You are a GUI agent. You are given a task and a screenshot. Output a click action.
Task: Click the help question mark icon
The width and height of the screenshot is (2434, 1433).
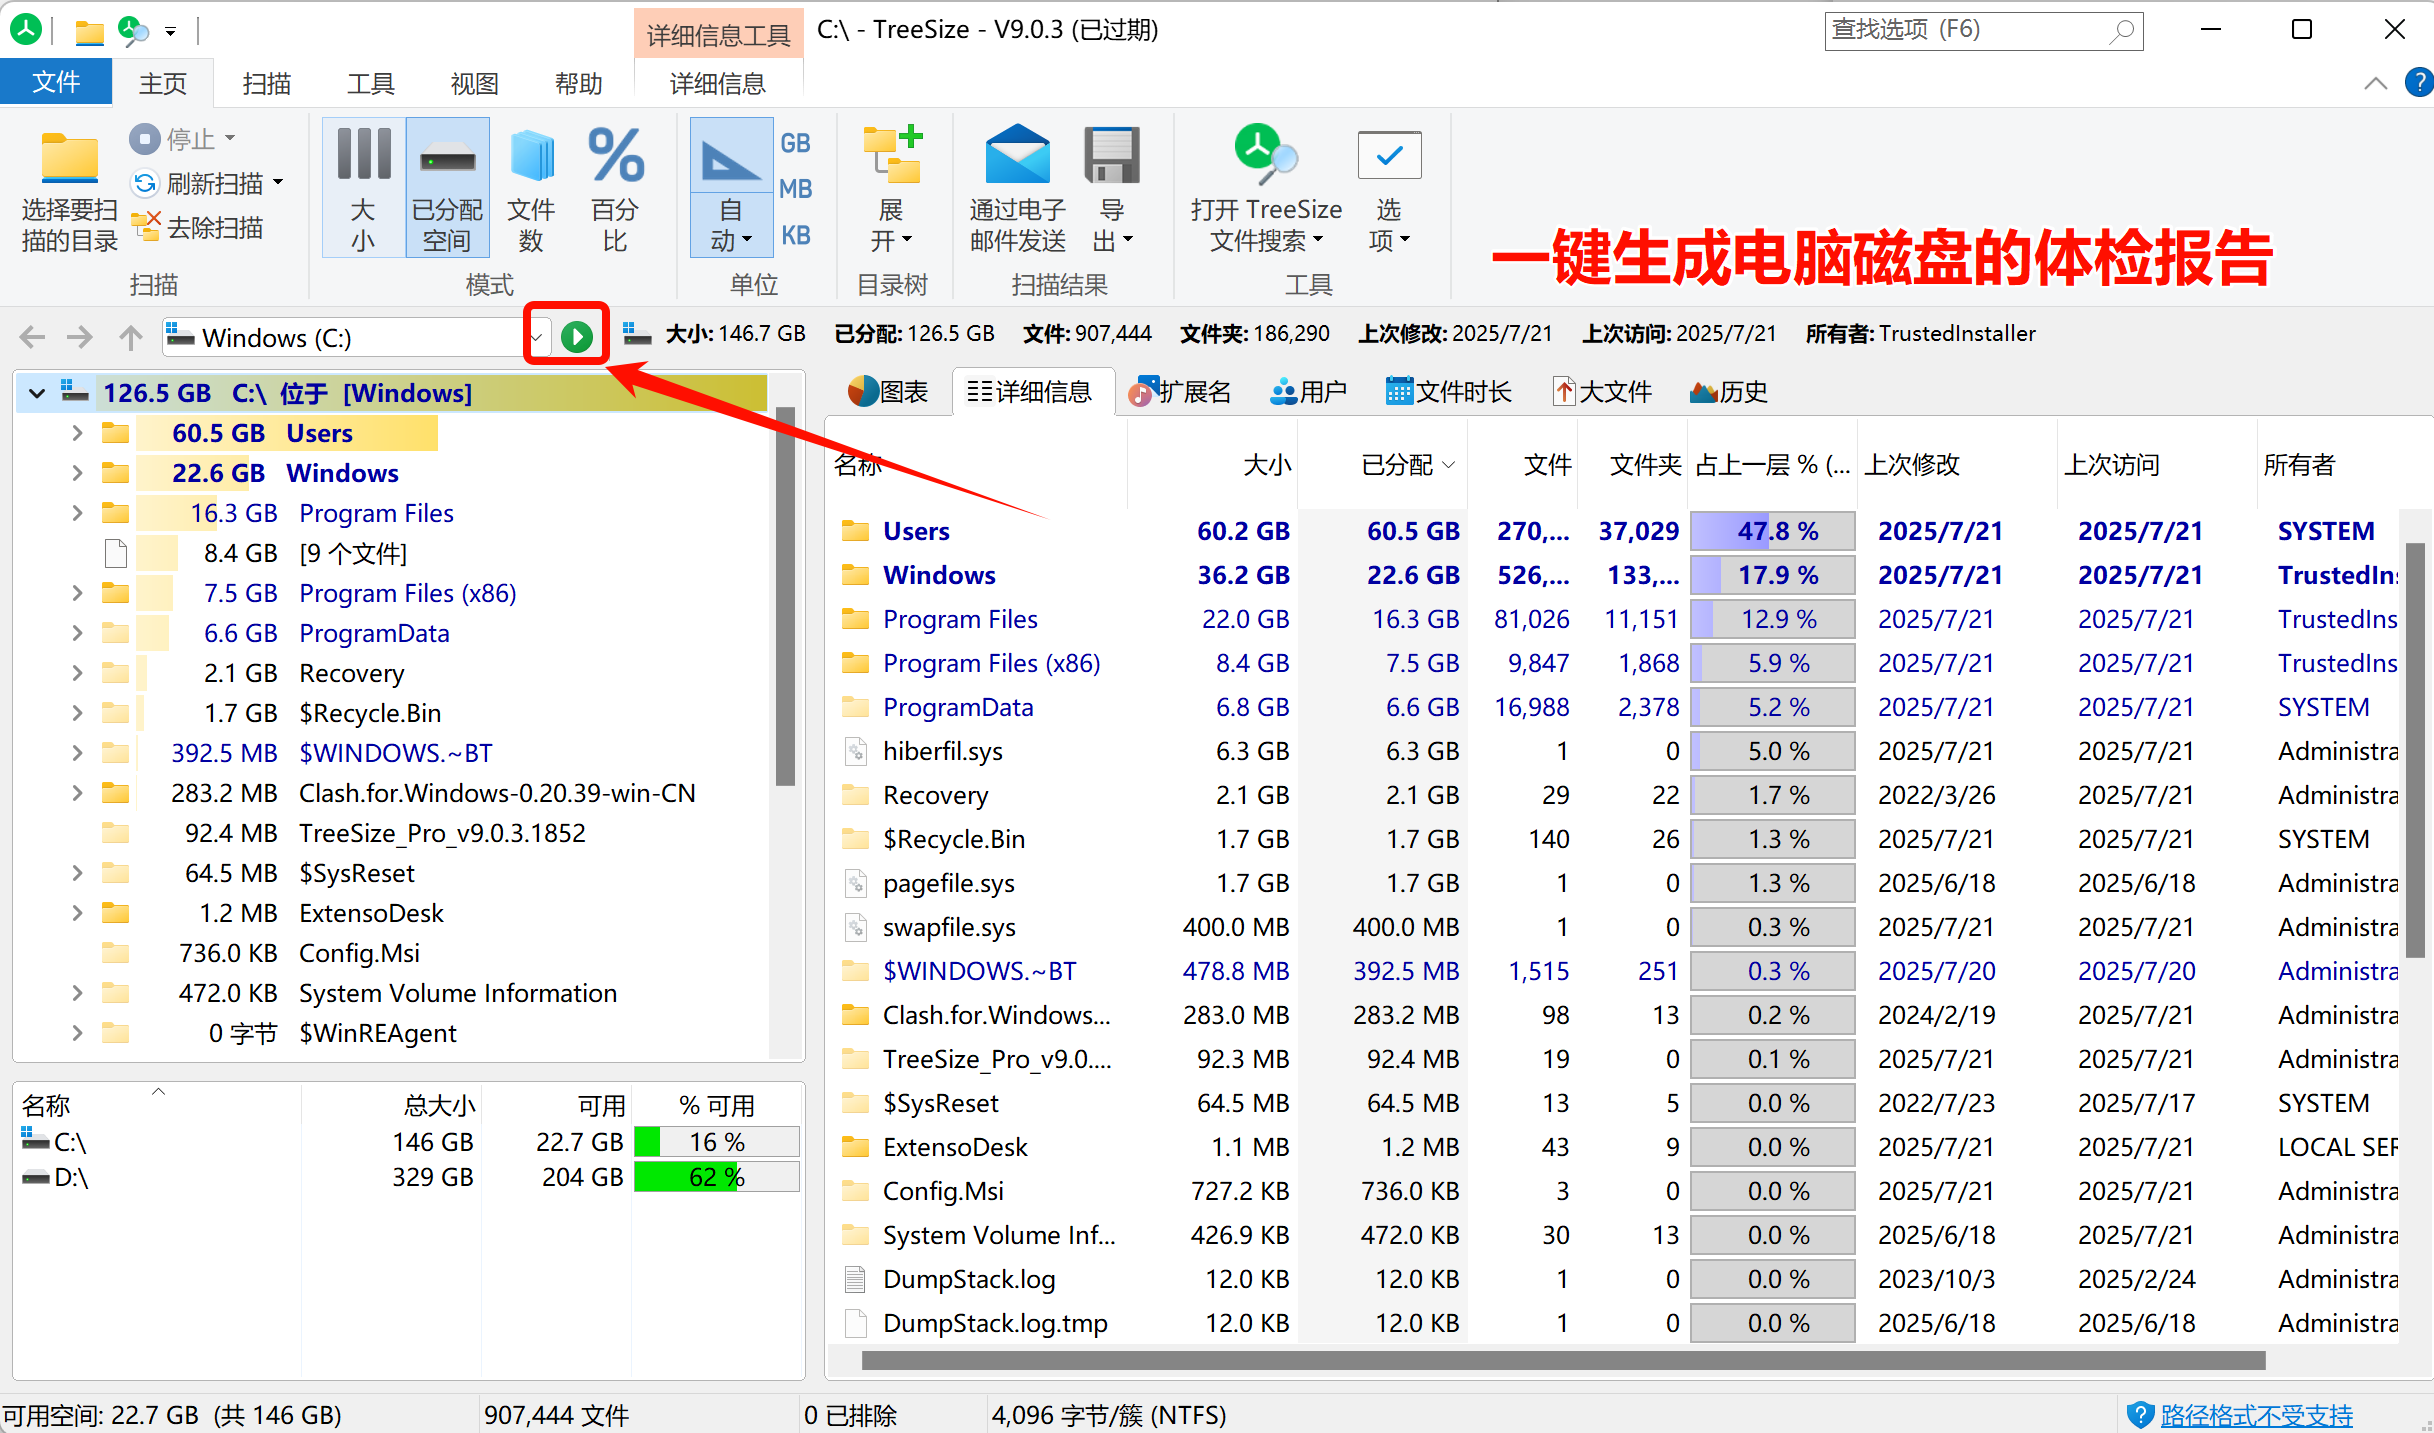2418,81
